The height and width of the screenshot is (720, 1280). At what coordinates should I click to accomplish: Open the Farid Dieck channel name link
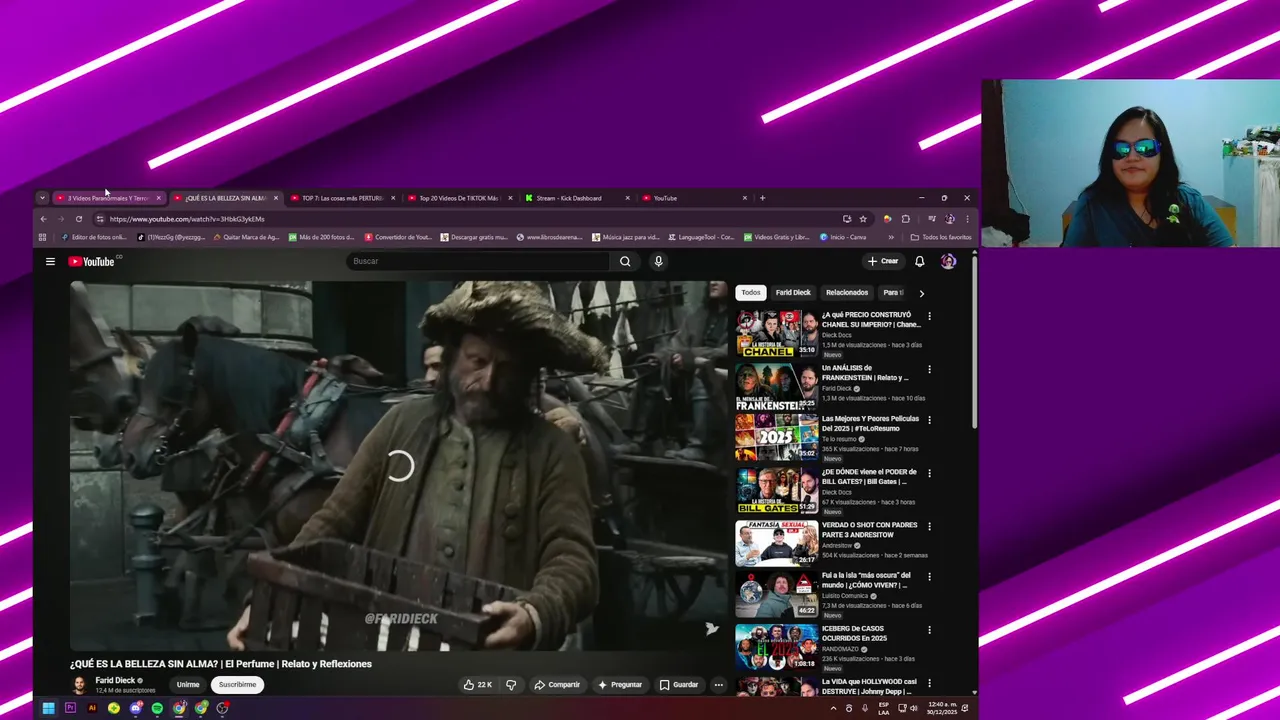click(115, 680)
